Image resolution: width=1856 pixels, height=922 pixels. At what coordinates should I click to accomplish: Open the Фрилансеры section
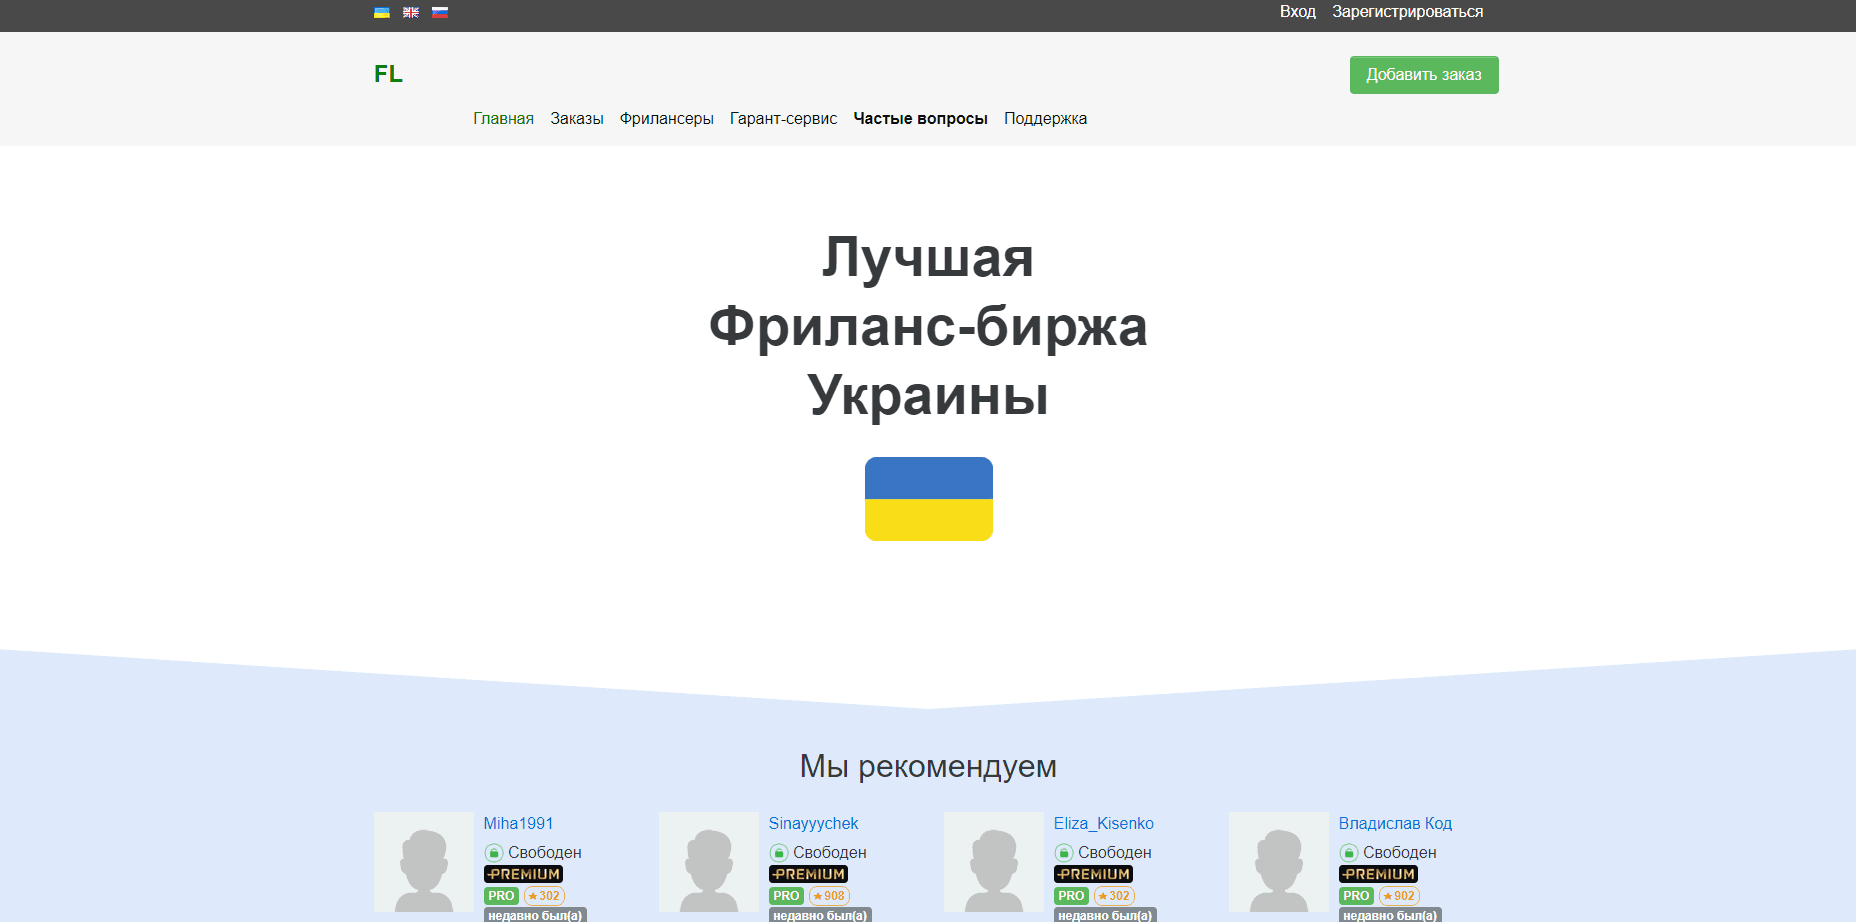click(666, 118)
